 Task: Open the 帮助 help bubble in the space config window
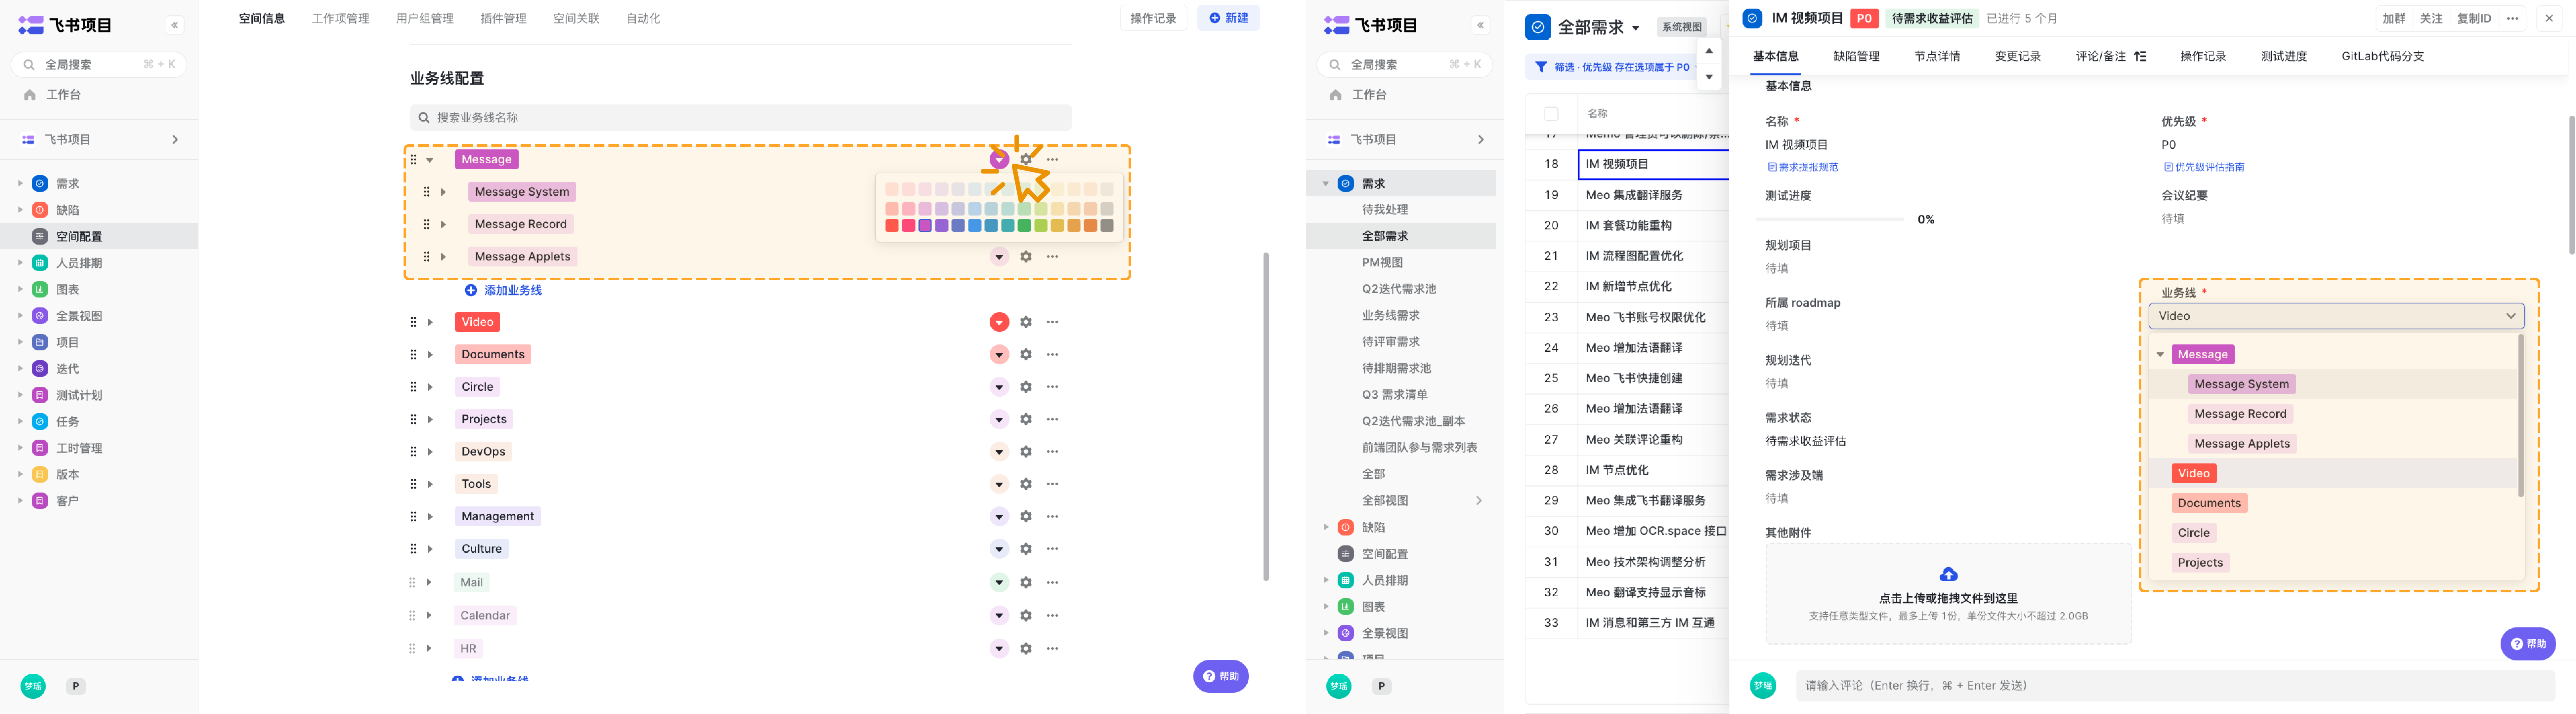(1221, 676)
